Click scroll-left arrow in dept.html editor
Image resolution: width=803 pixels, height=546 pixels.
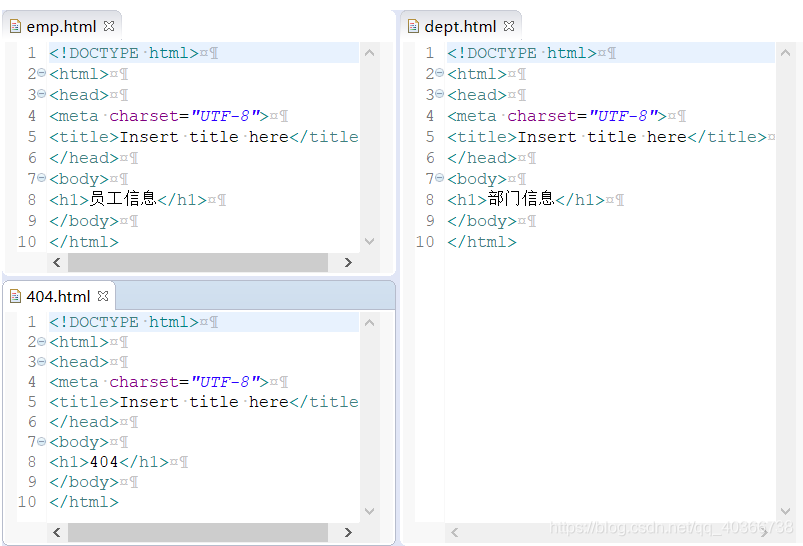(454, 533)
